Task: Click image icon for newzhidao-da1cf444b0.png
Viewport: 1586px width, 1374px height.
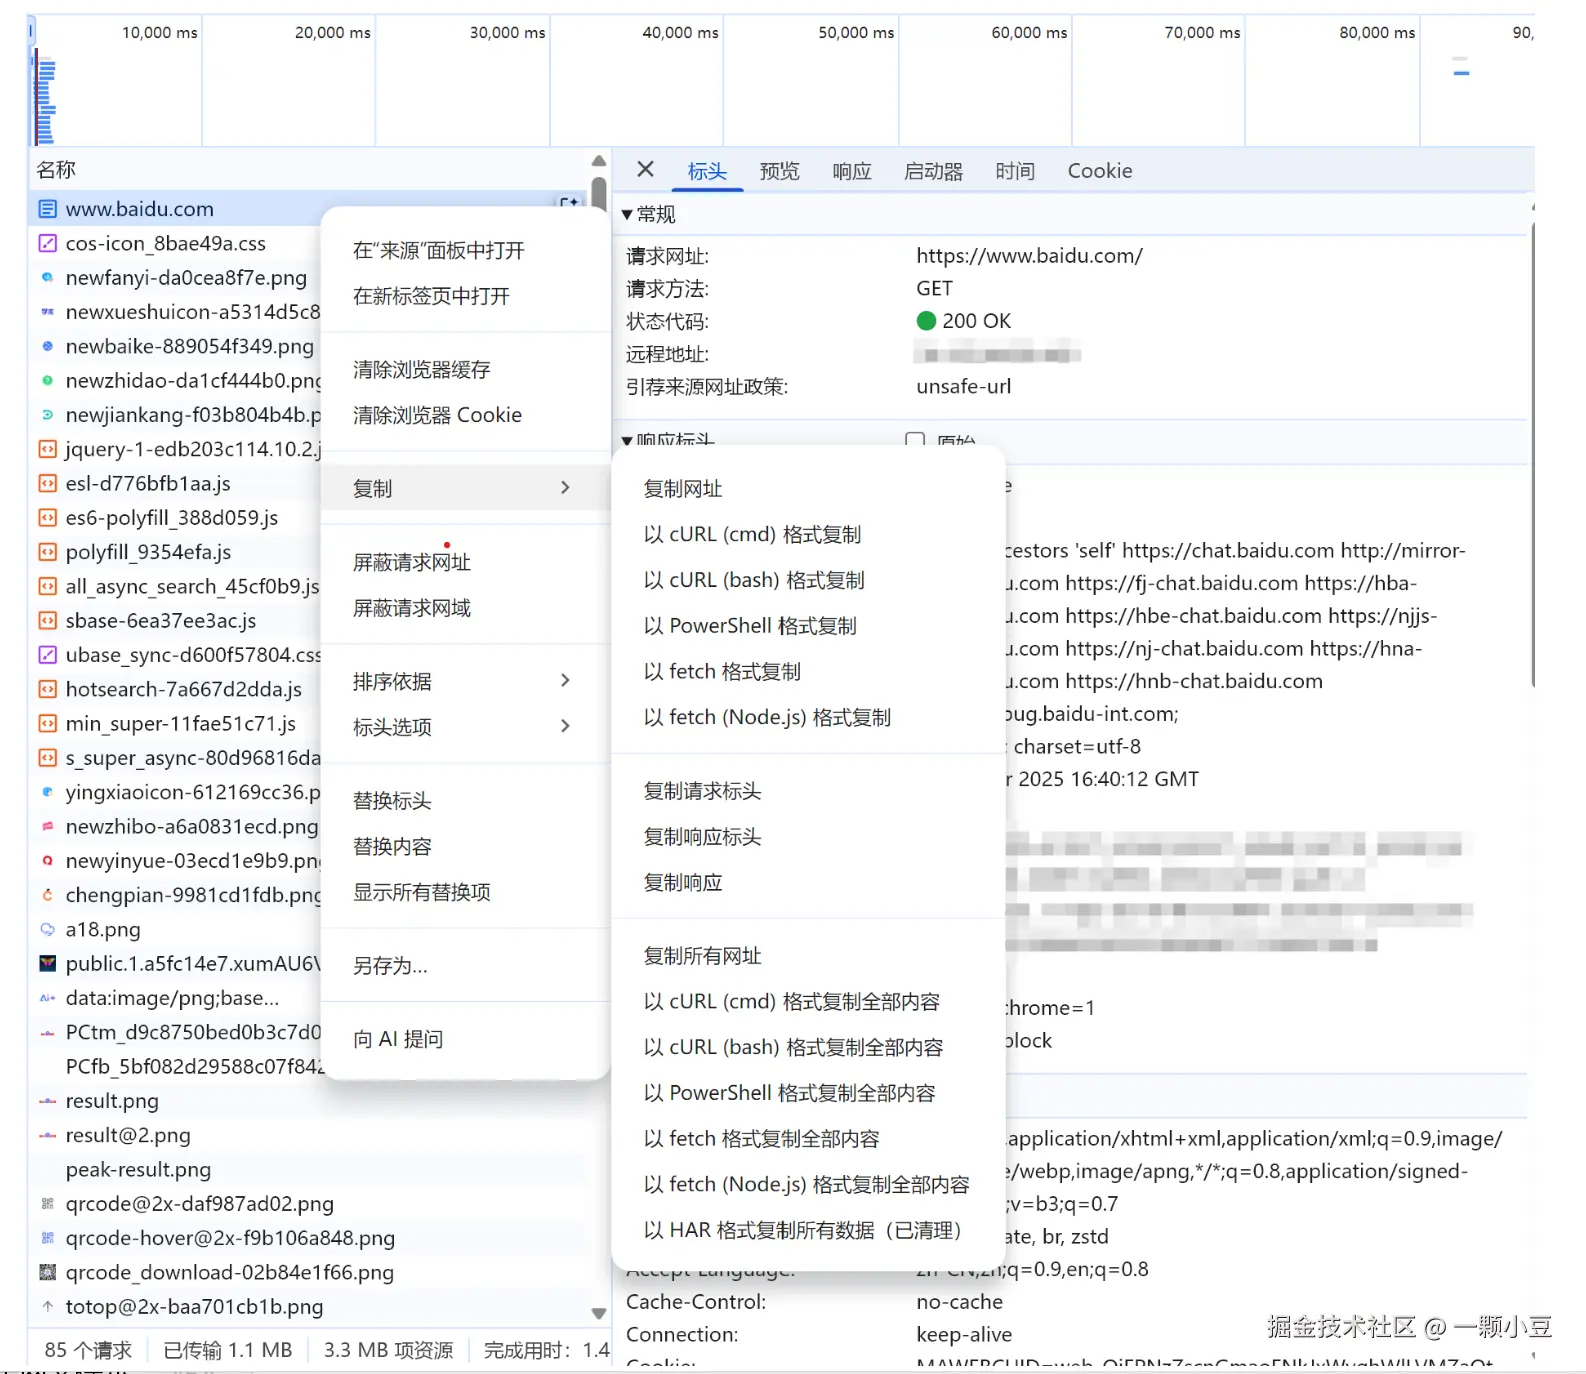Action: (x=47, y=380)
